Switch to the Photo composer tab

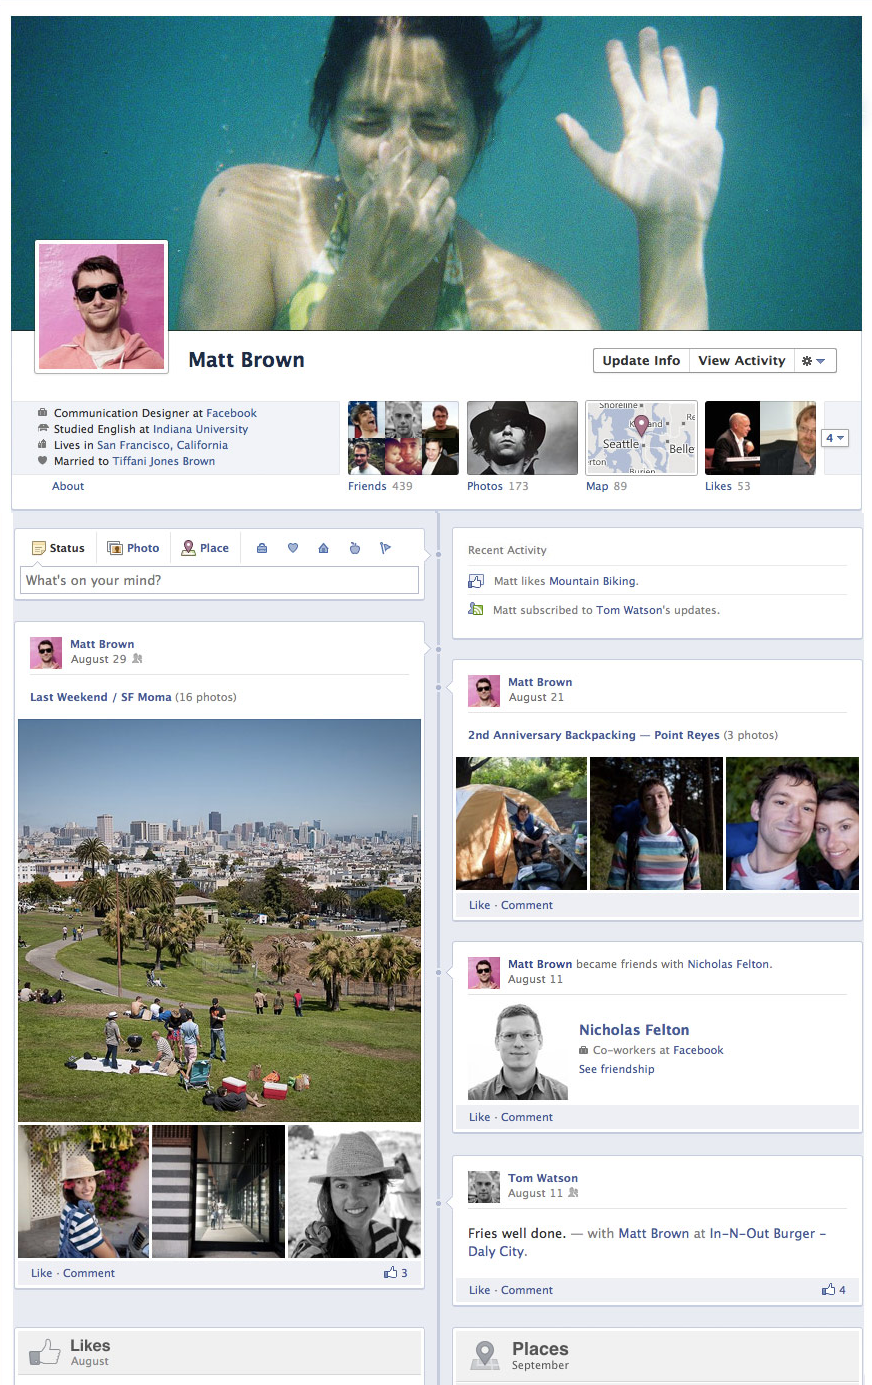click(x=133, y=548)
